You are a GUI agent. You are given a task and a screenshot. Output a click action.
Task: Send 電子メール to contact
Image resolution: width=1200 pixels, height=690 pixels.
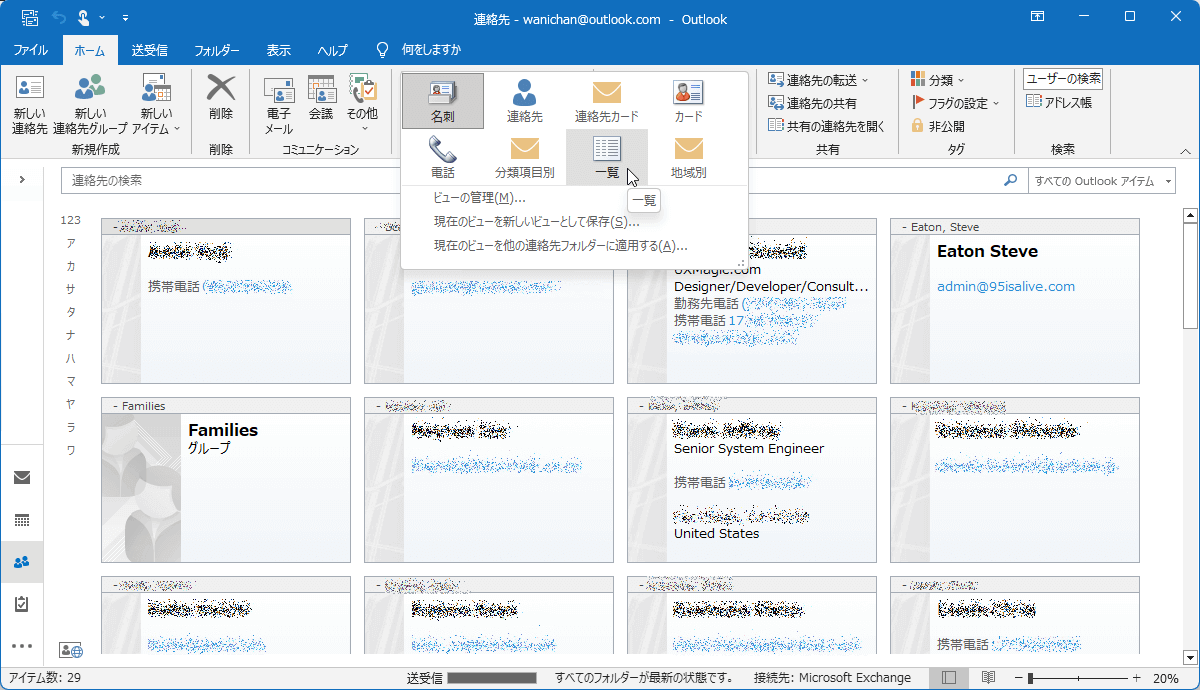(x=278, y=105)
